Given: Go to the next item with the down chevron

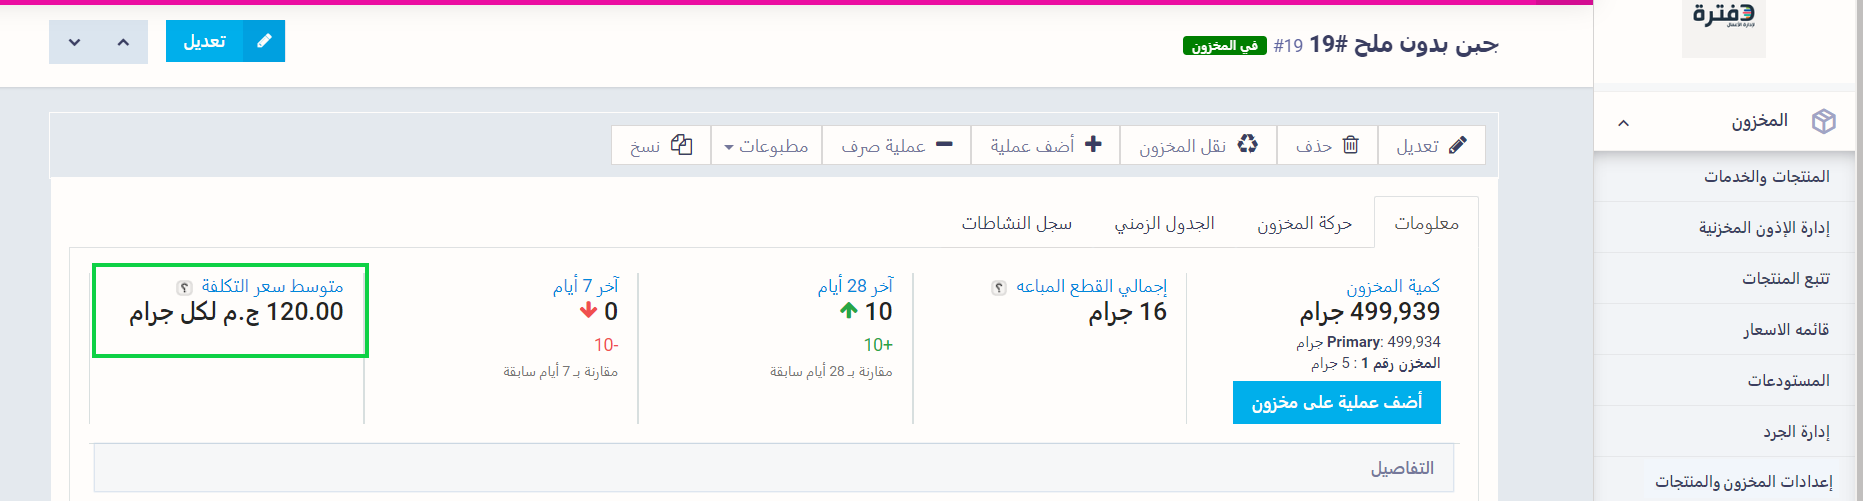Looking at the screenshot, I should tap(74, 42).
